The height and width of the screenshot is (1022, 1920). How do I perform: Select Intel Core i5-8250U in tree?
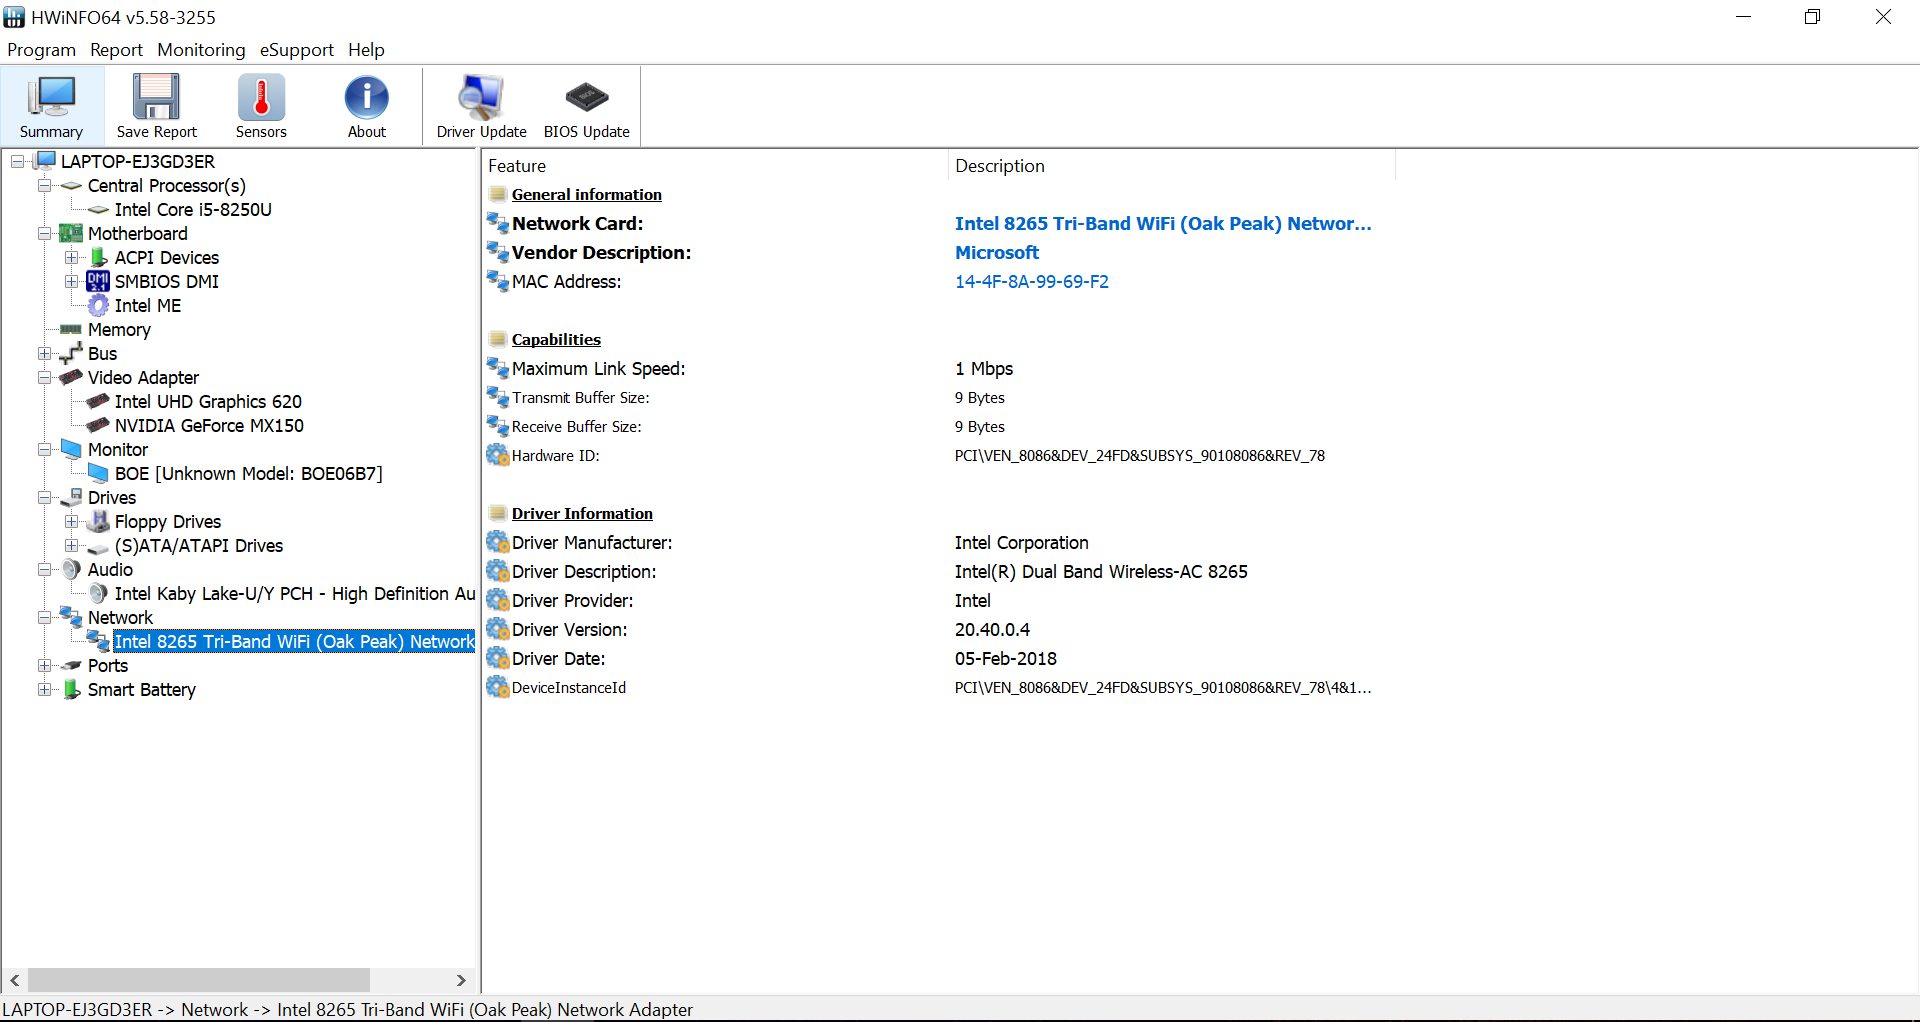pos(193,209)
